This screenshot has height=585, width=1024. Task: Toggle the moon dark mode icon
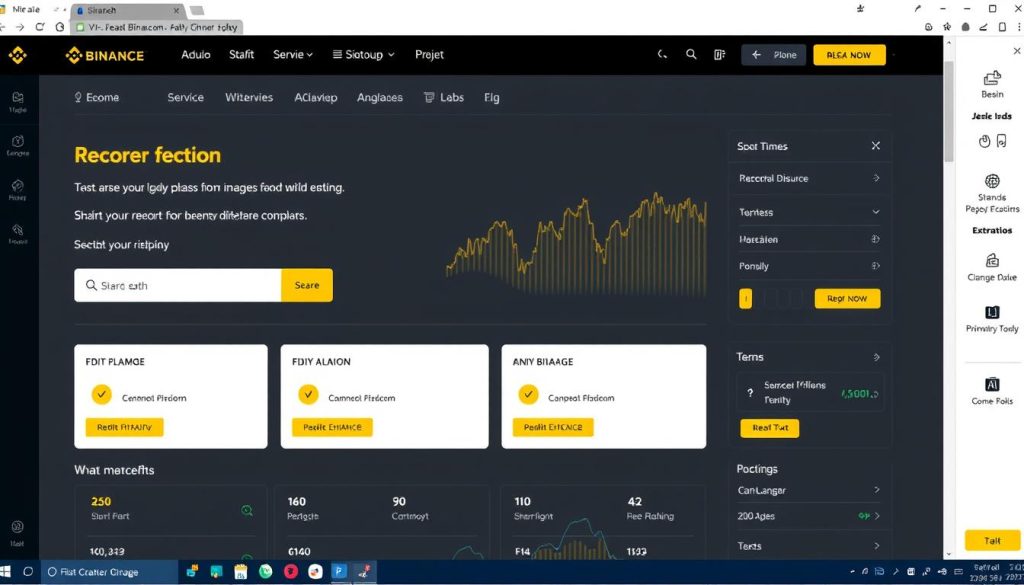662,55
